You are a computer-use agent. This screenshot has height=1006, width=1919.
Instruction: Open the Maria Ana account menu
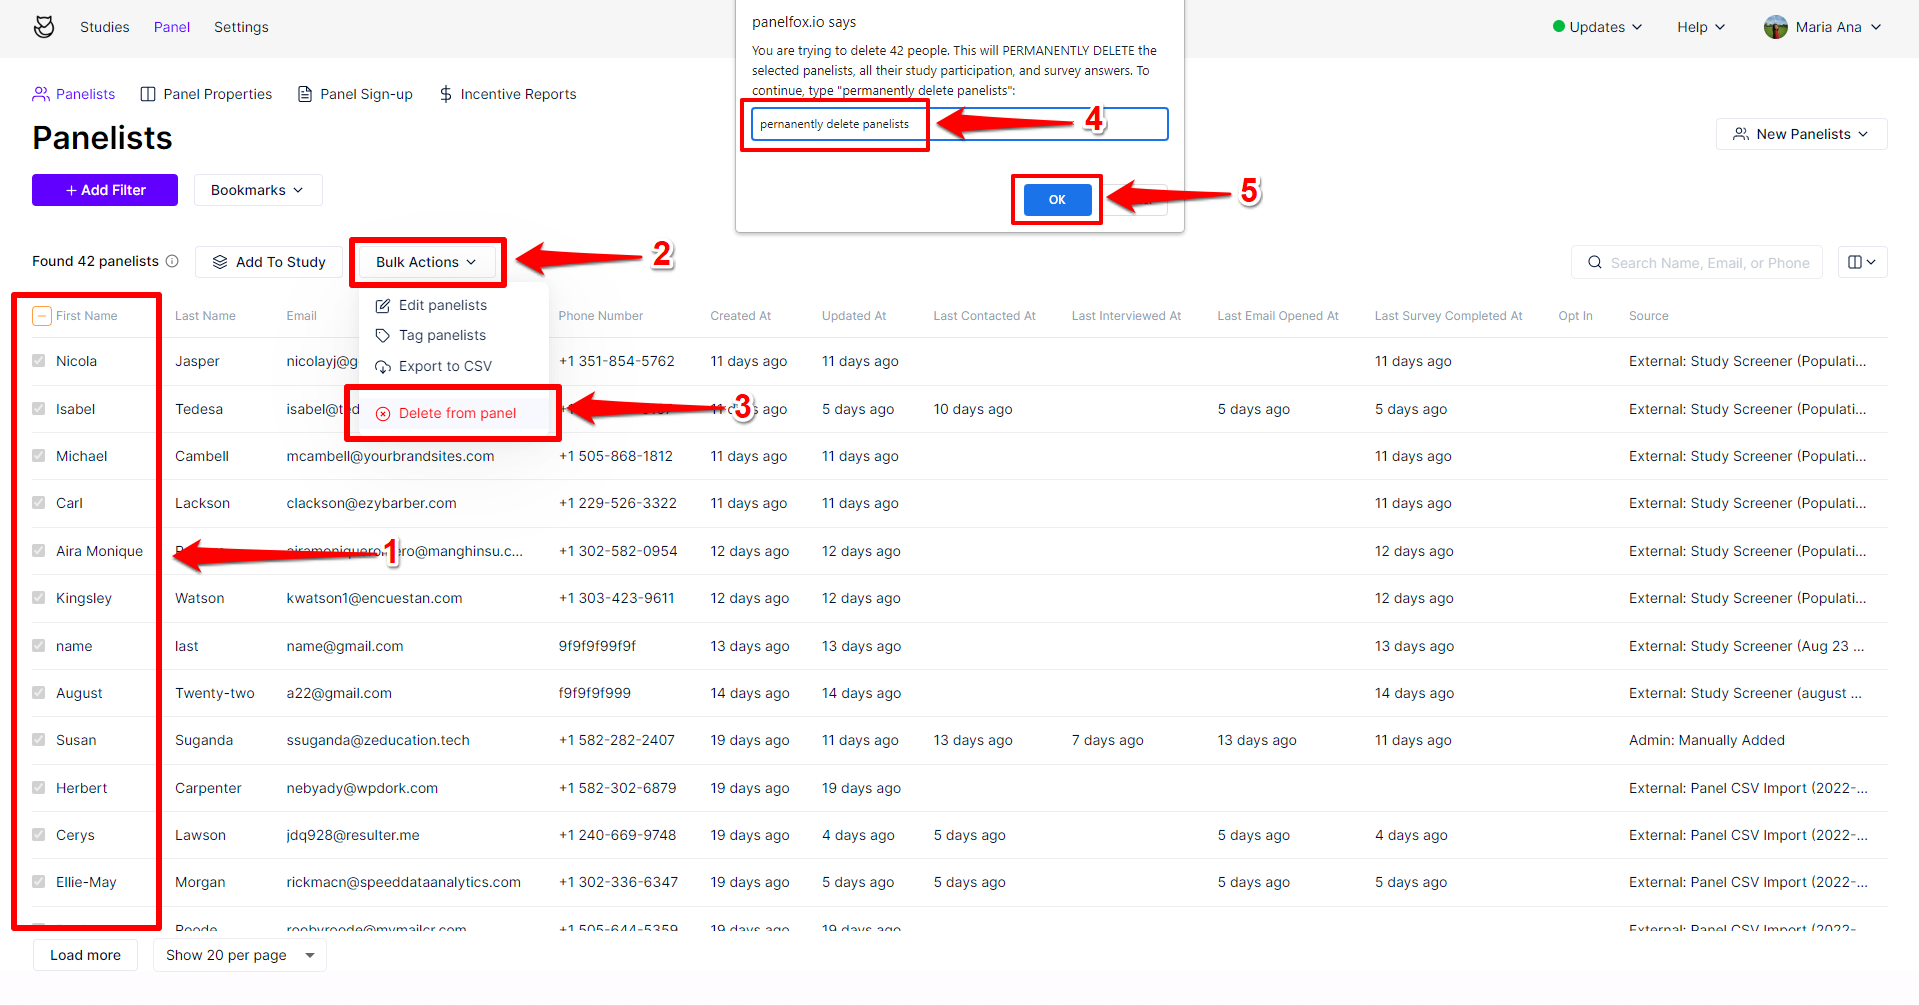tap(1824, 27)
